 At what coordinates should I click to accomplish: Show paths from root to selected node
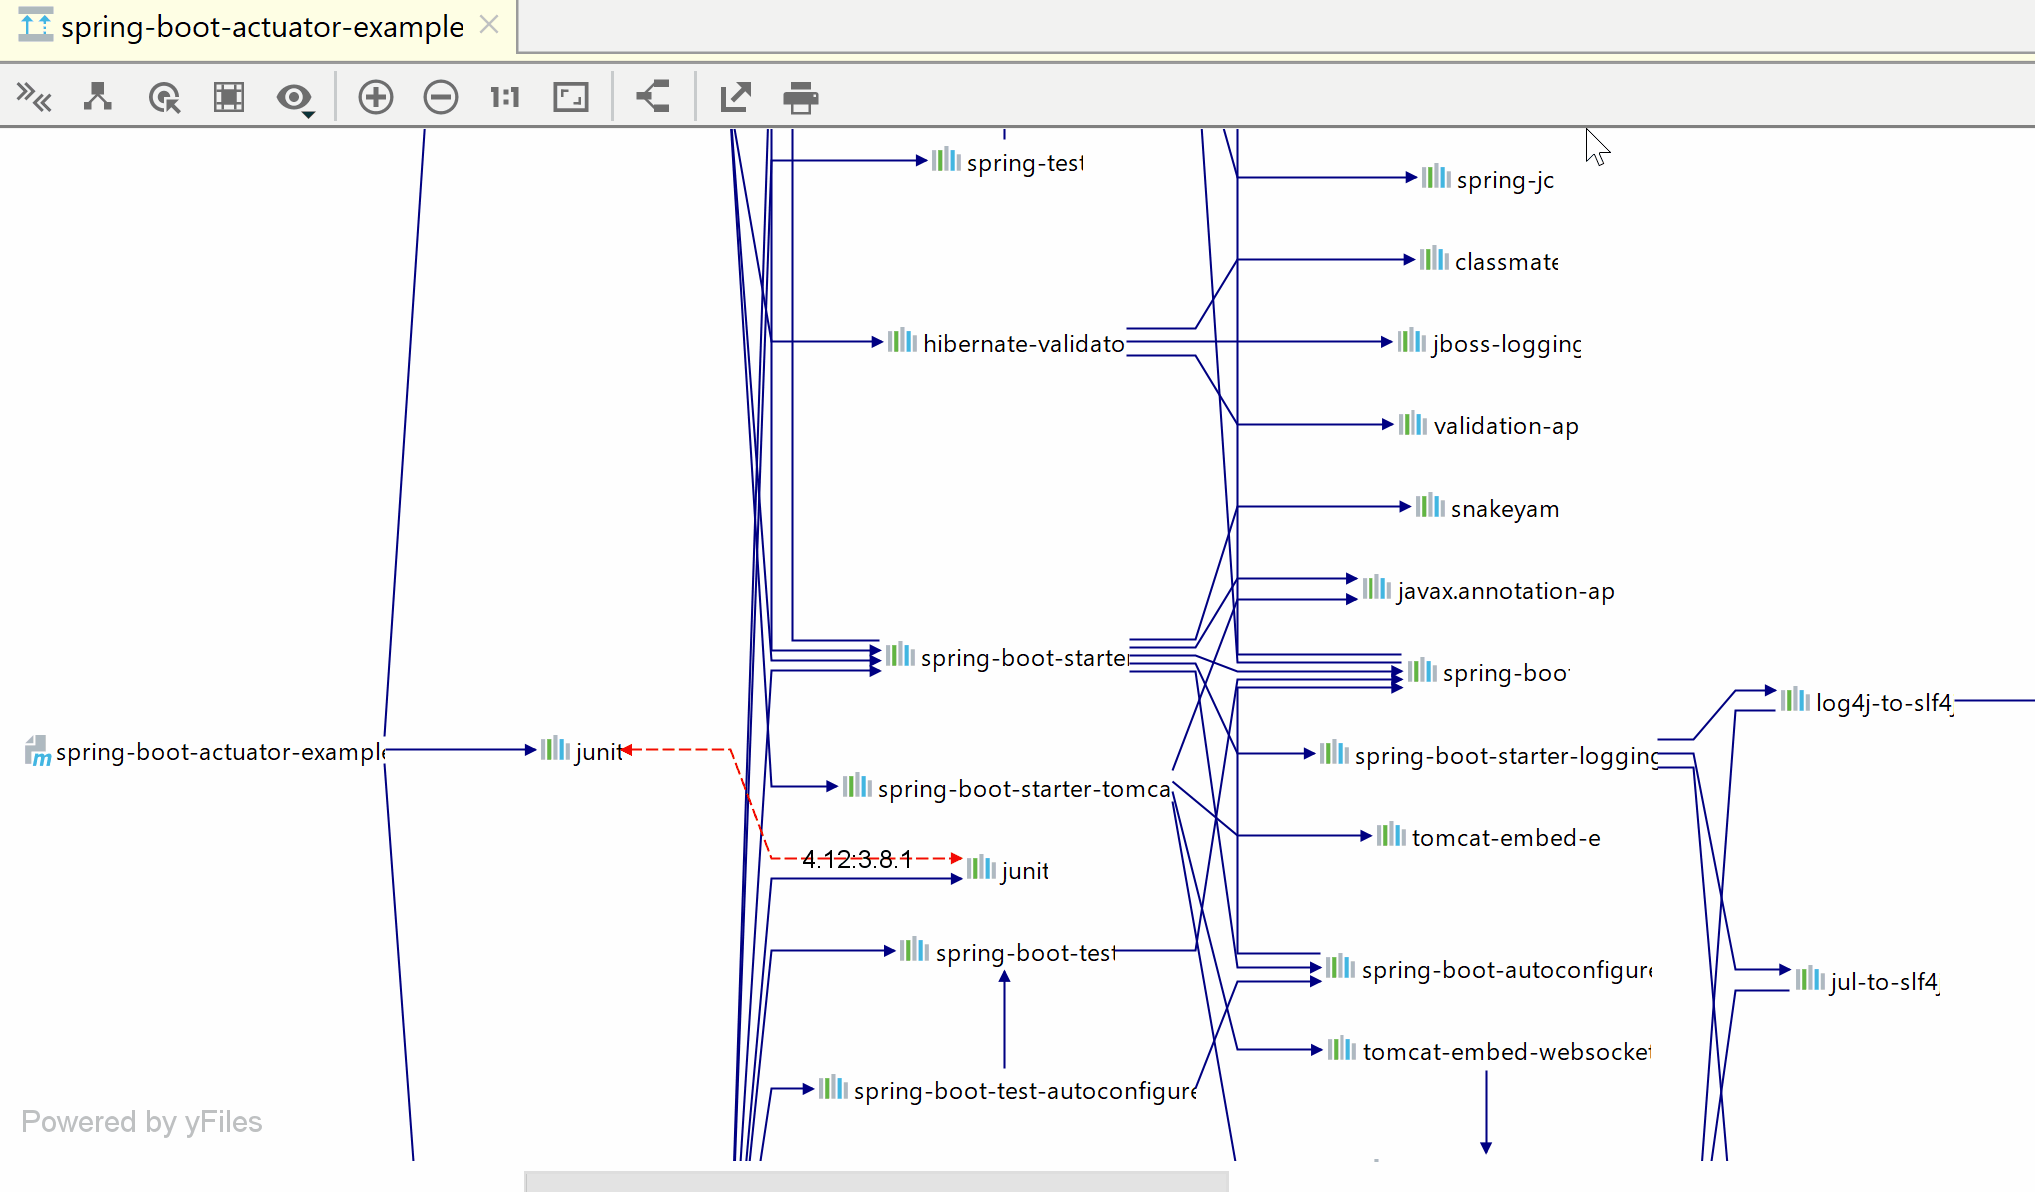tap(652, 97)
